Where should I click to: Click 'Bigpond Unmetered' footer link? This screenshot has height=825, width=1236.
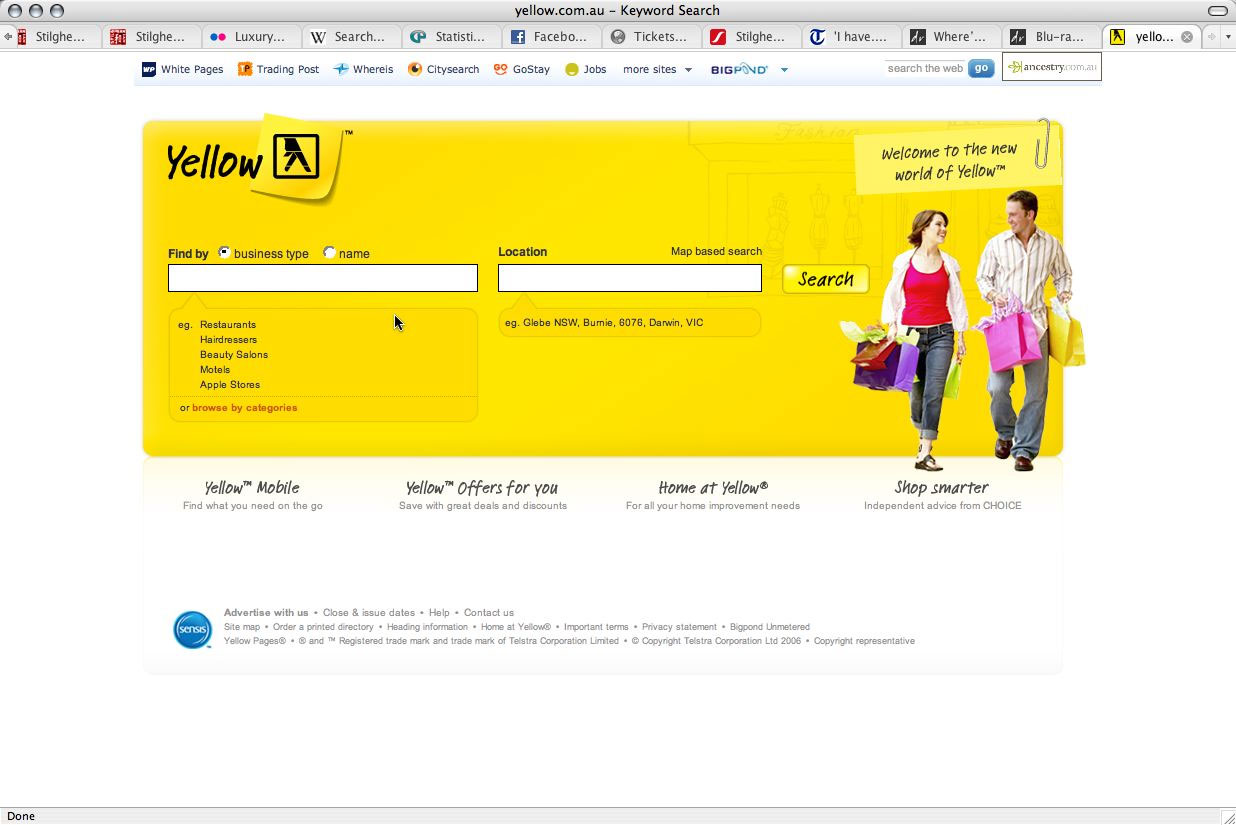tap(770, 627)
